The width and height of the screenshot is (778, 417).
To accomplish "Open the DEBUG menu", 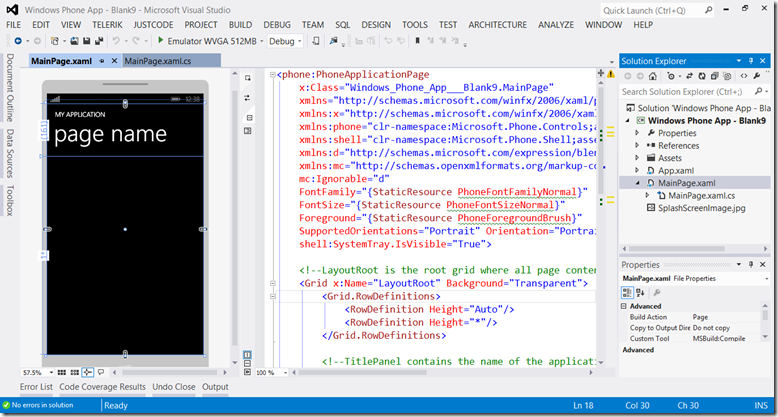I will point(277,24).
